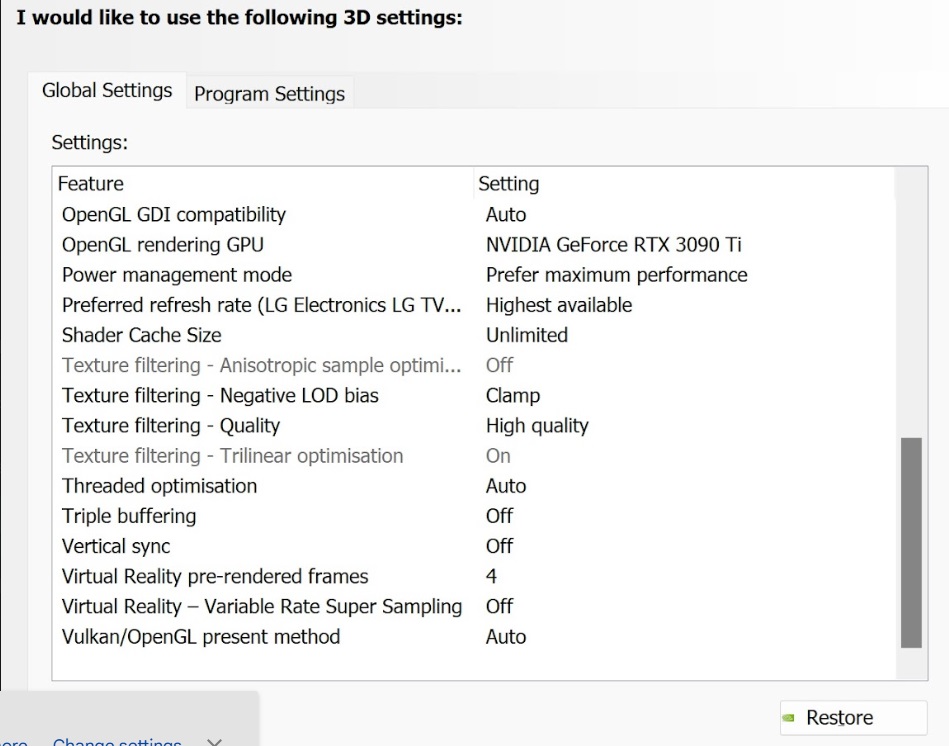Select the Threaded optimisation feature
The width and height of the screenshot is (949, 746).
(x=159, y=486)
